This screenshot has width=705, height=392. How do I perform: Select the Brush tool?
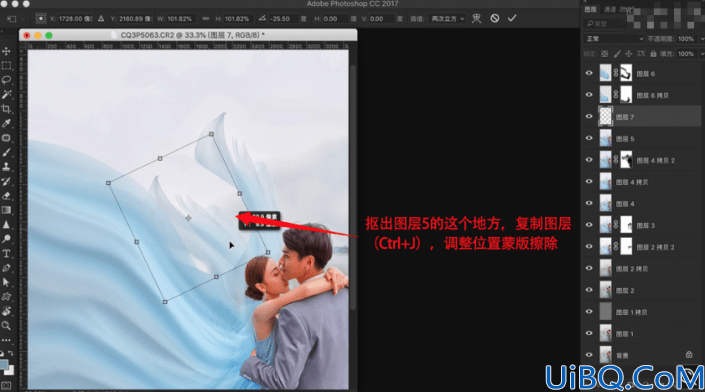coord(6,152)
